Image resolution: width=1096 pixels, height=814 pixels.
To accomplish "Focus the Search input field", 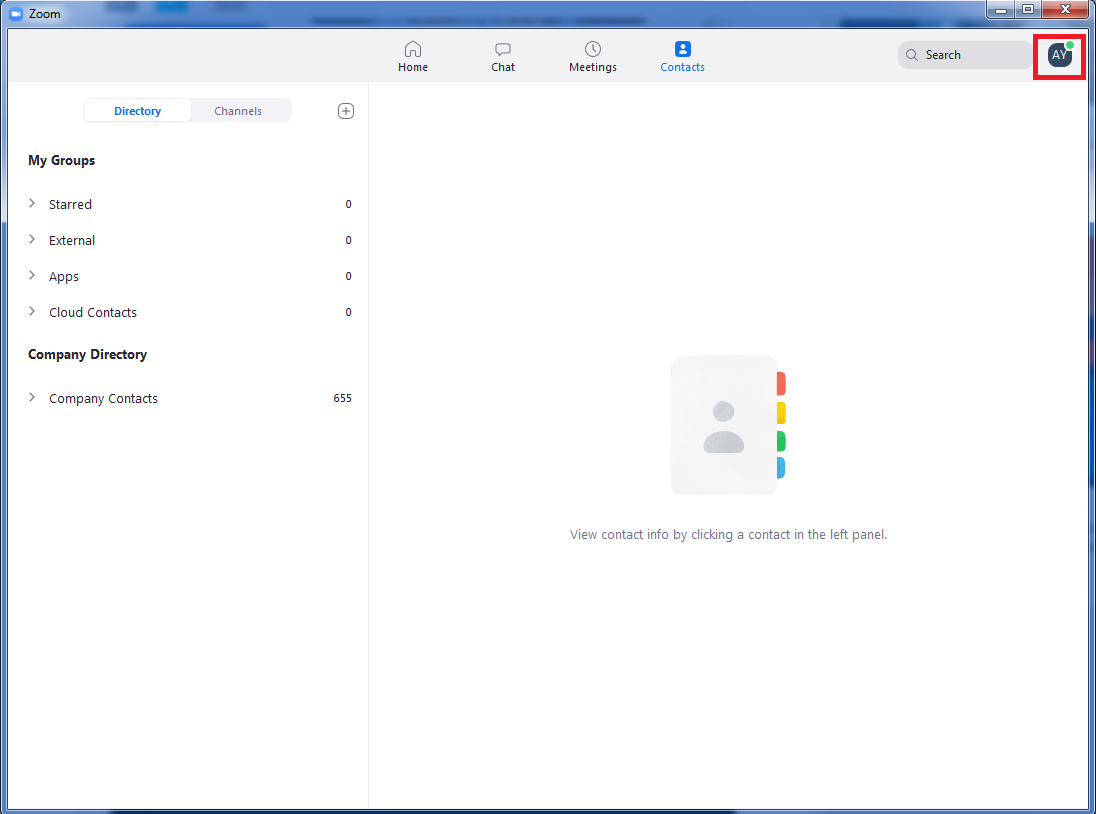I will 965,54.
